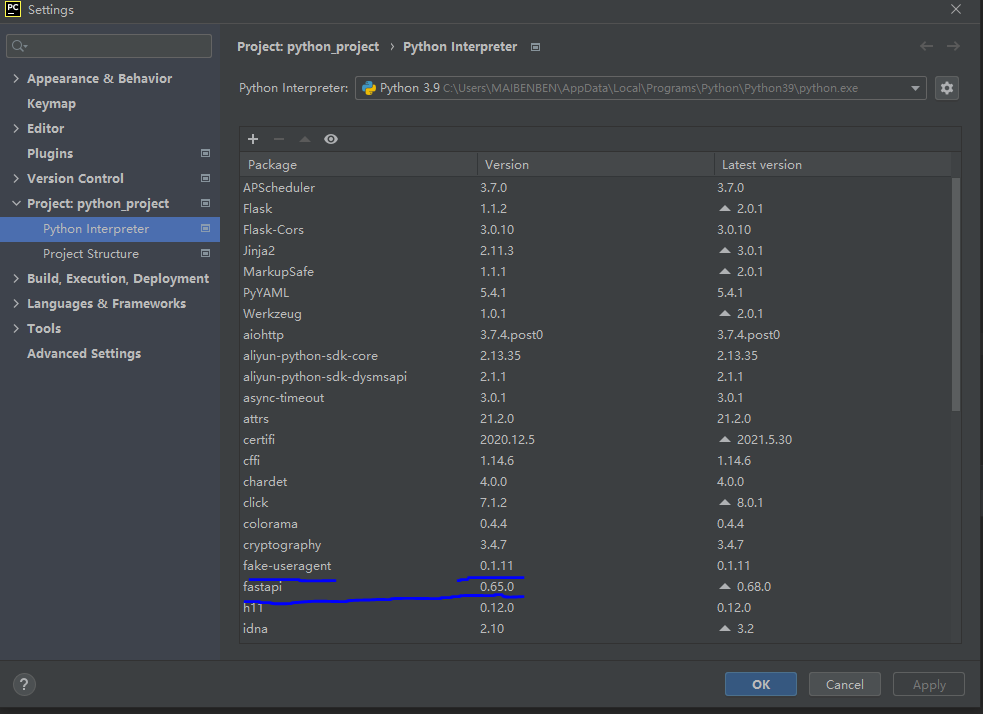Click project-level icon beside Project: python_project in sidebar
Image resolution: width=983 pixels, height=714 pixels.
point(205,203)
